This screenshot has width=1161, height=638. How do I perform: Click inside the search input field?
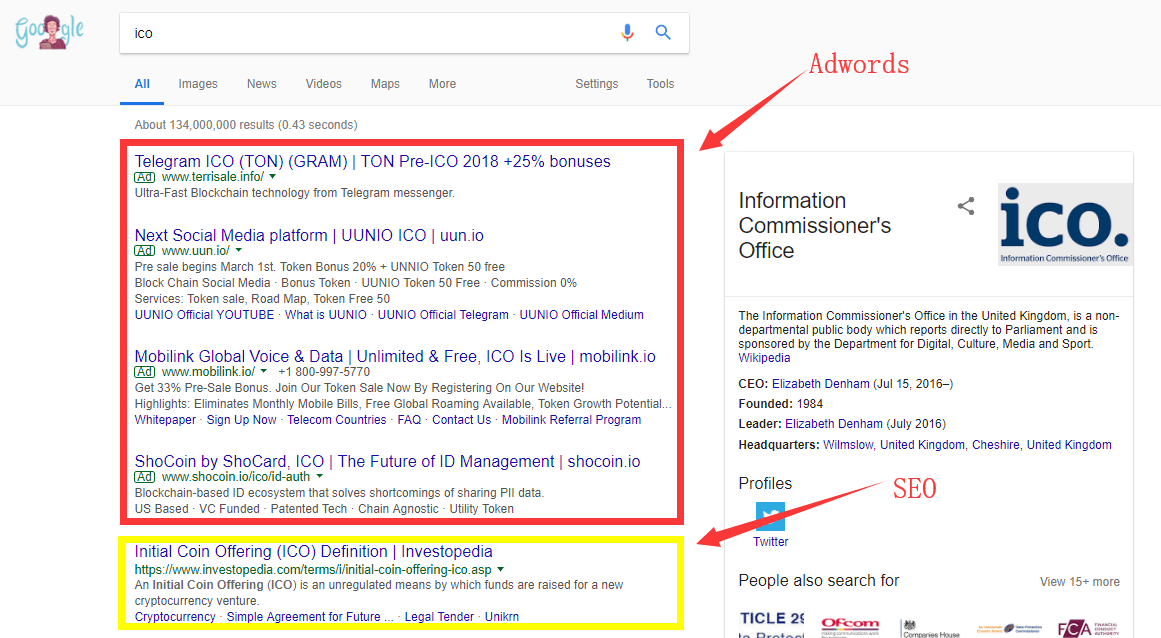[x=350, y=32]
